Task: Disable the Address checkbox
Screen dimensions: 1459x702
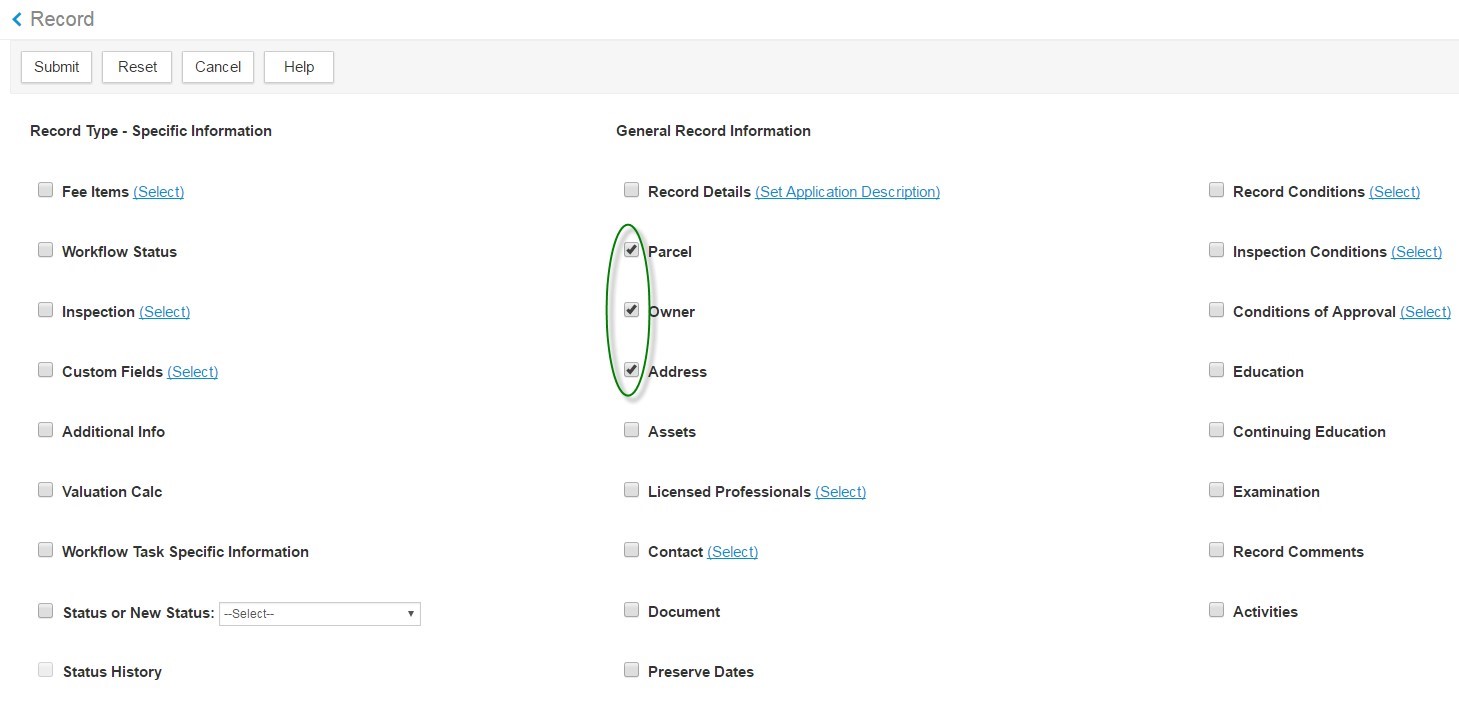Action: [x=631, y=370]
